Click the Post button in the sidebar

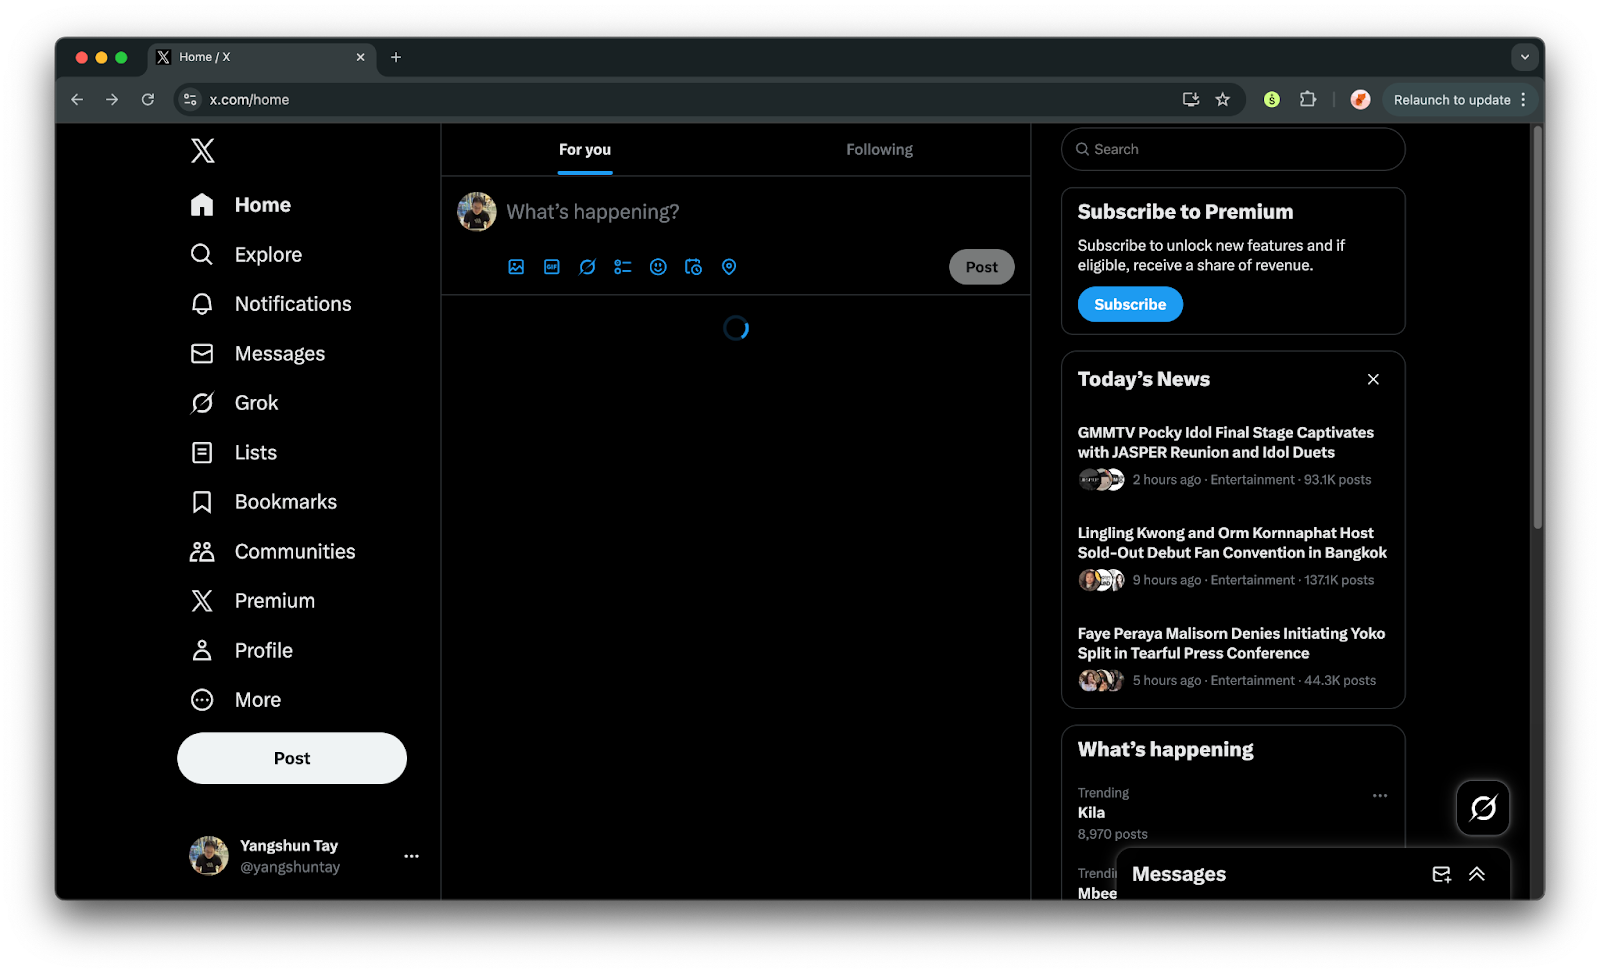coord(291,758)
